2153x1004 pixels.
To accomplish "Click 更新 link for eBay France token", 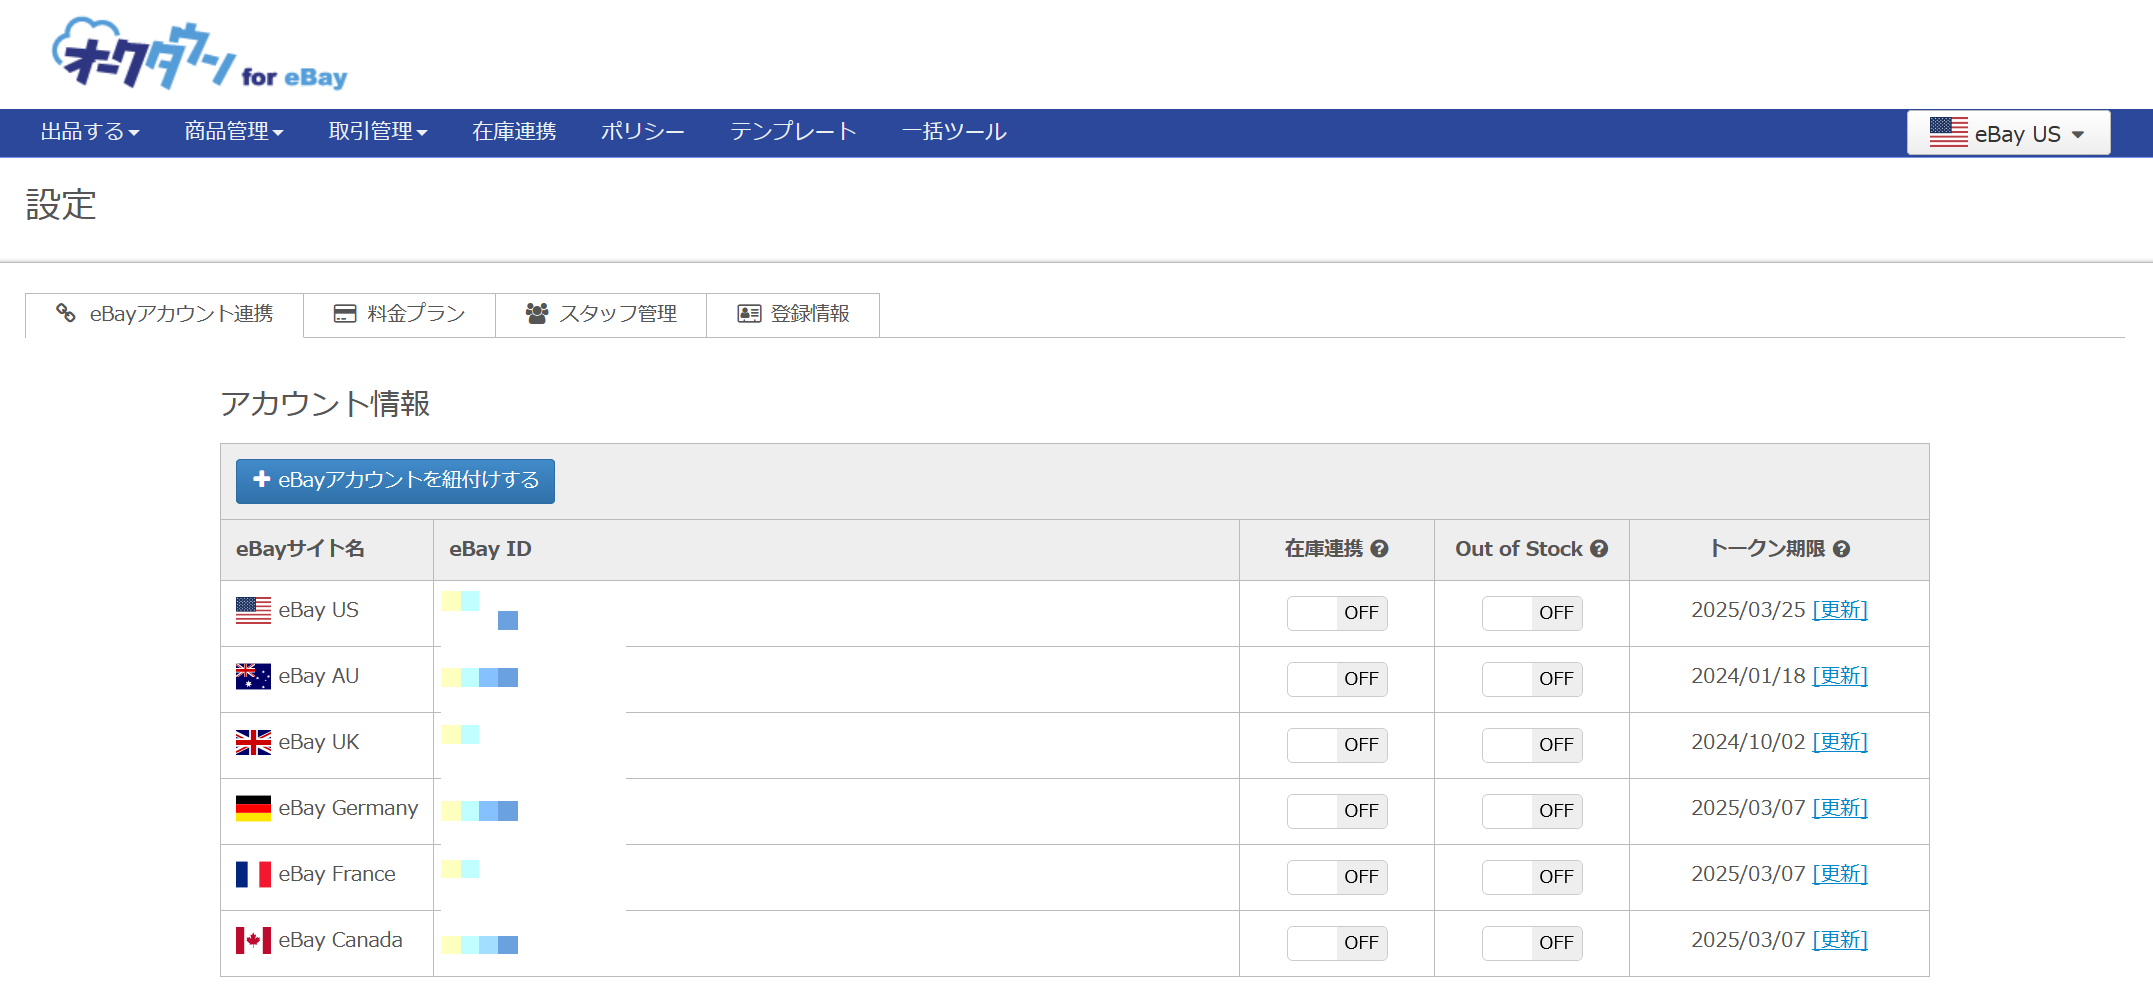I will point(1840,874).
